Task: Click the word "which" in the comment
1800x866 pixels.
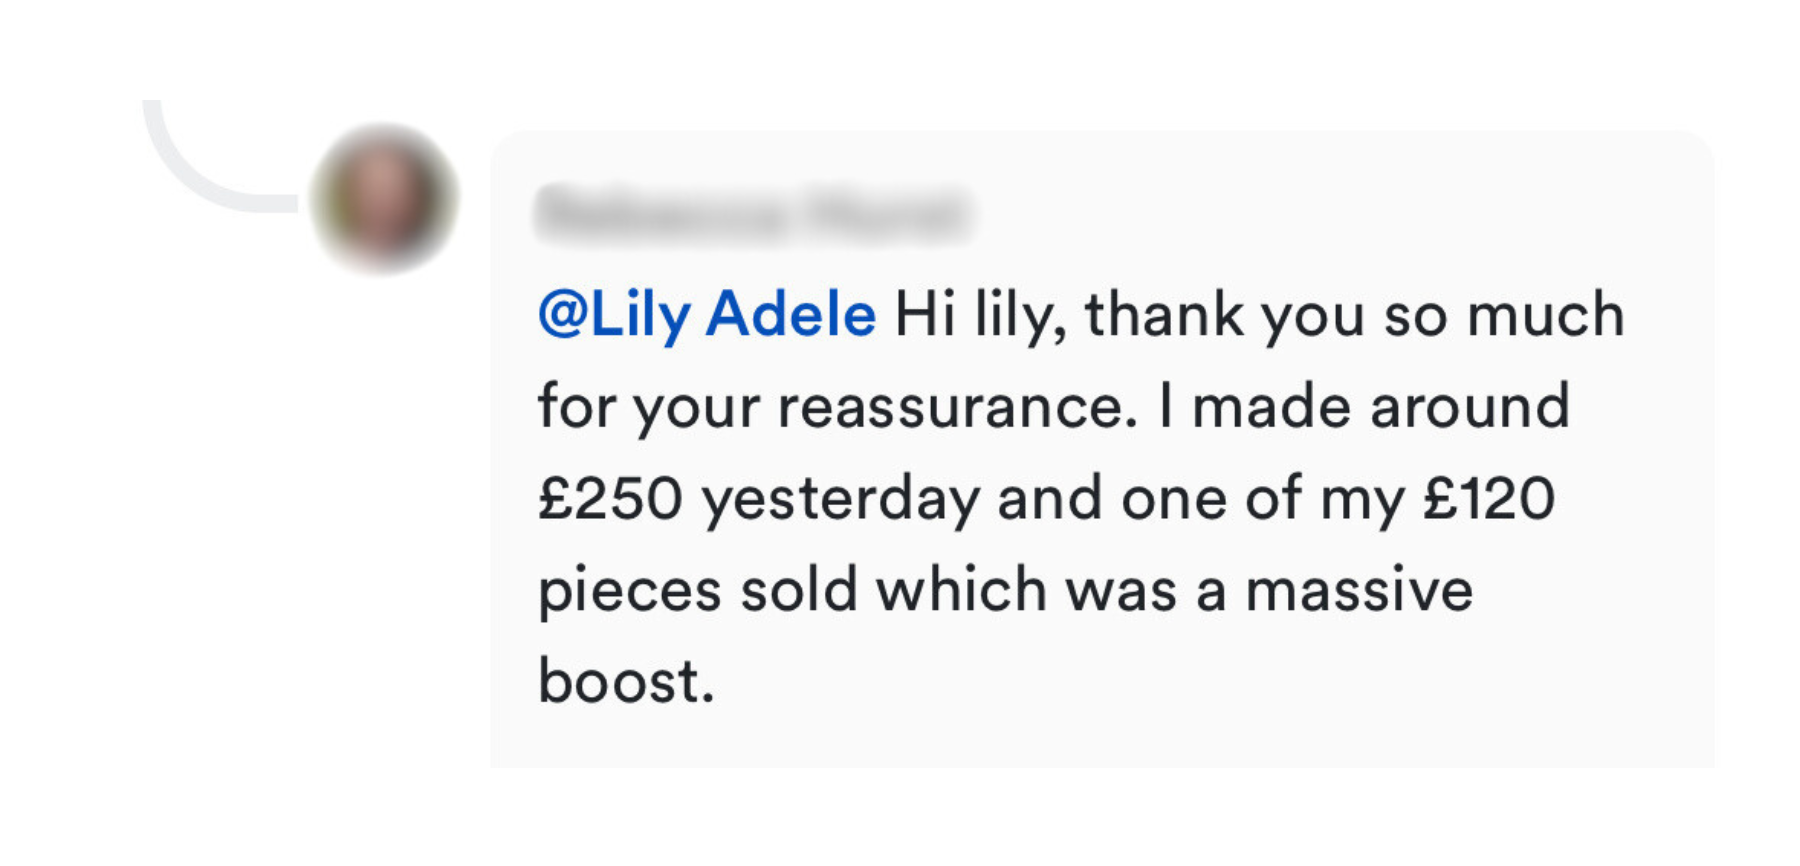Action: click(x=961, y=590)
